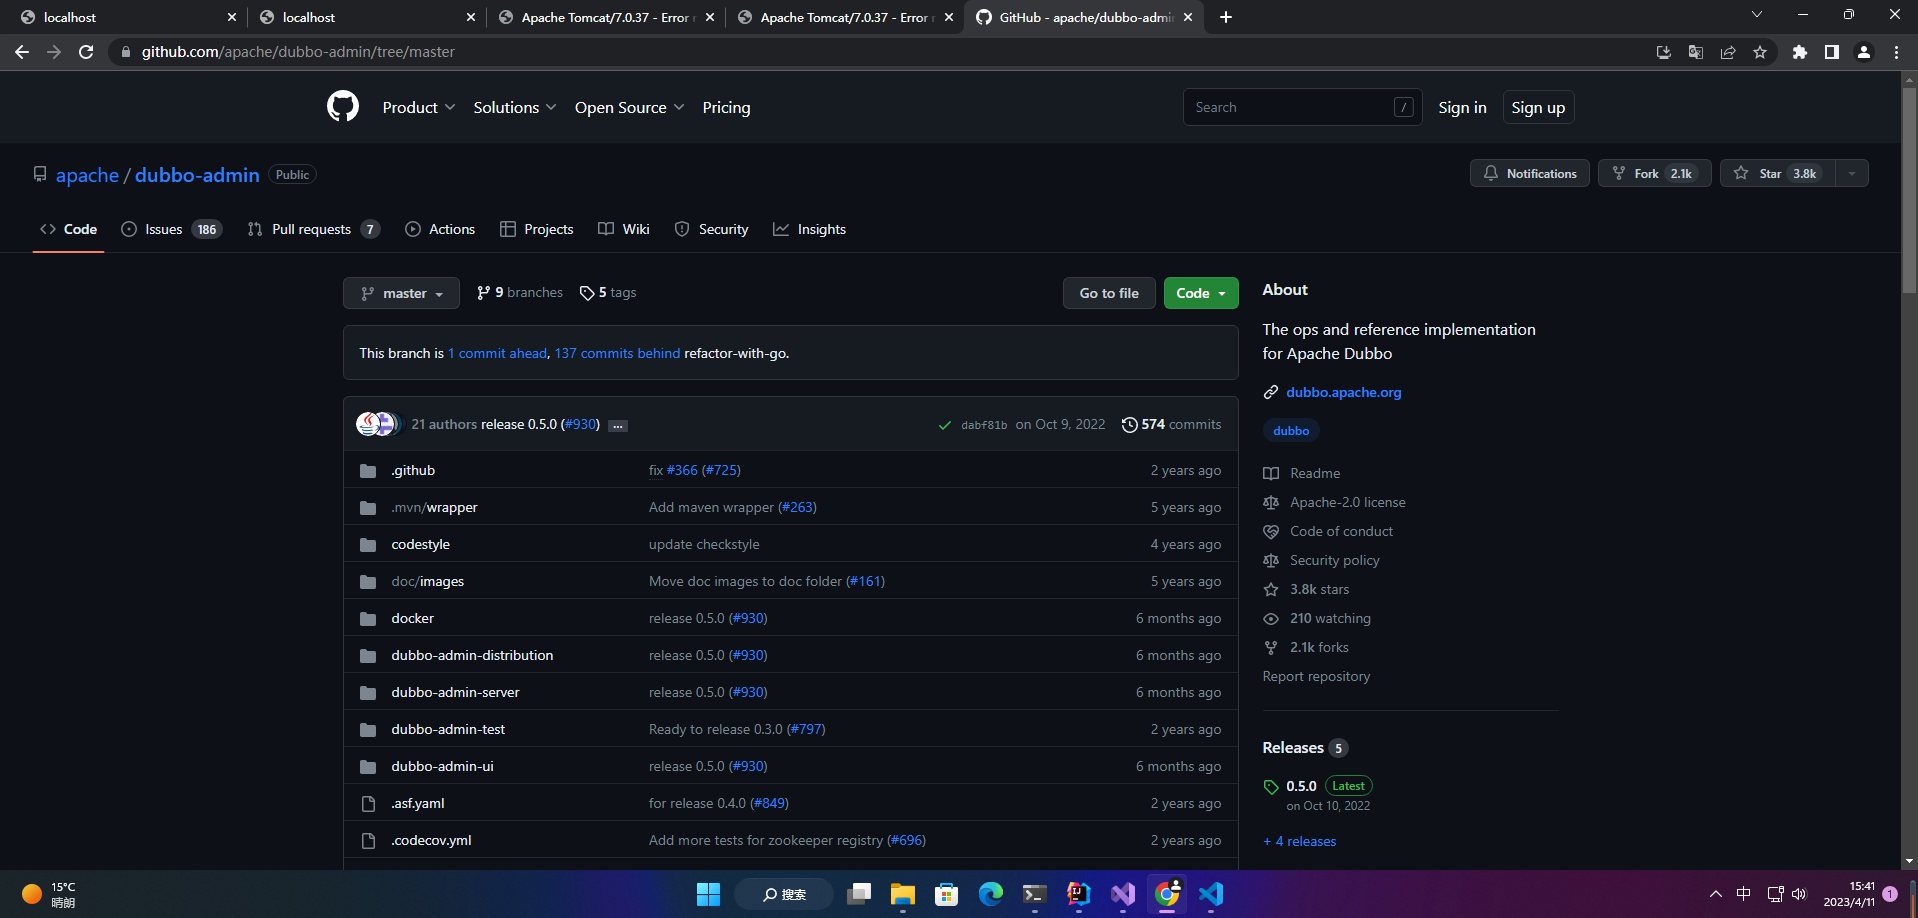Open the star list dropdown arrow

[1852, 173]
